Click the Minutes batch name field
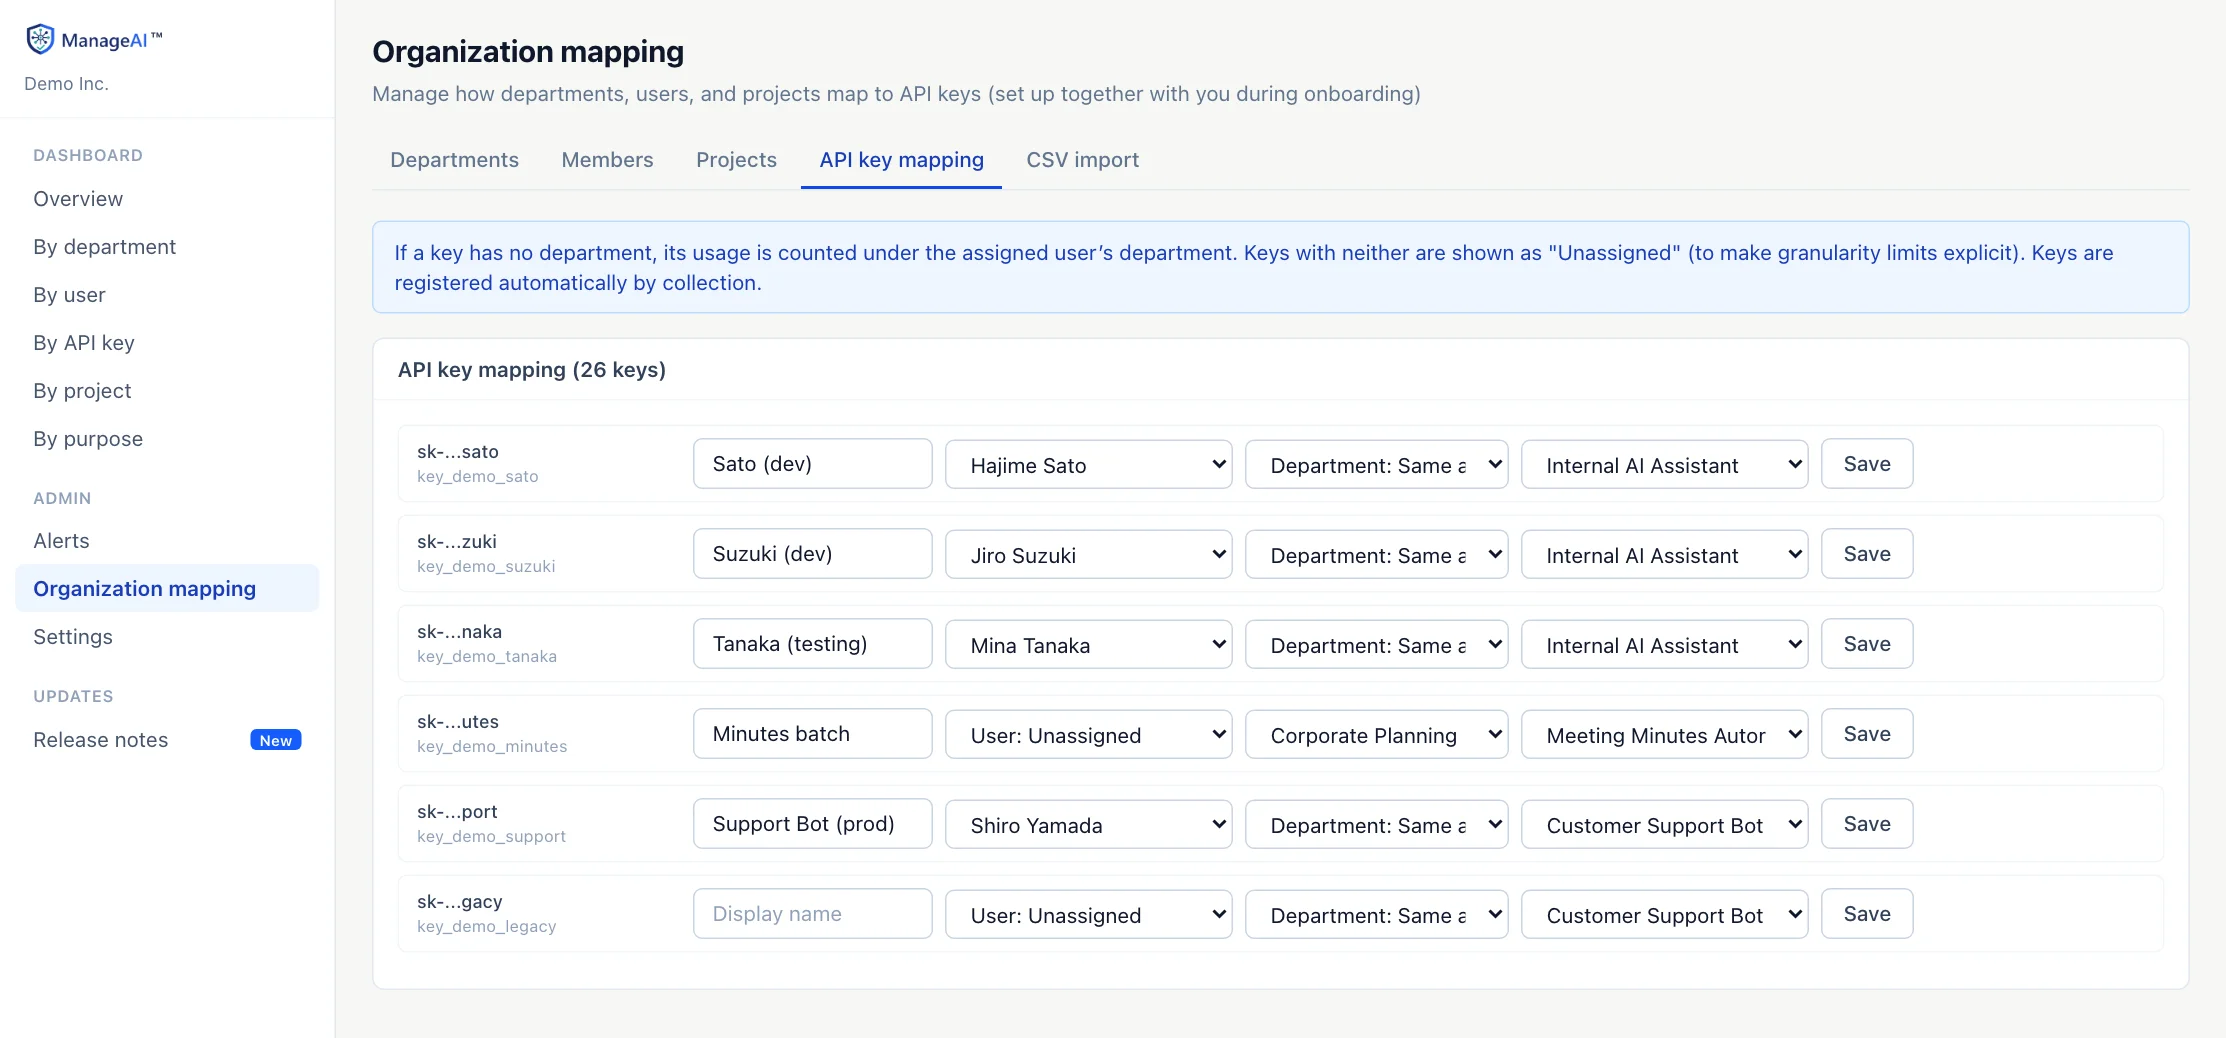 tap(813, 734)
